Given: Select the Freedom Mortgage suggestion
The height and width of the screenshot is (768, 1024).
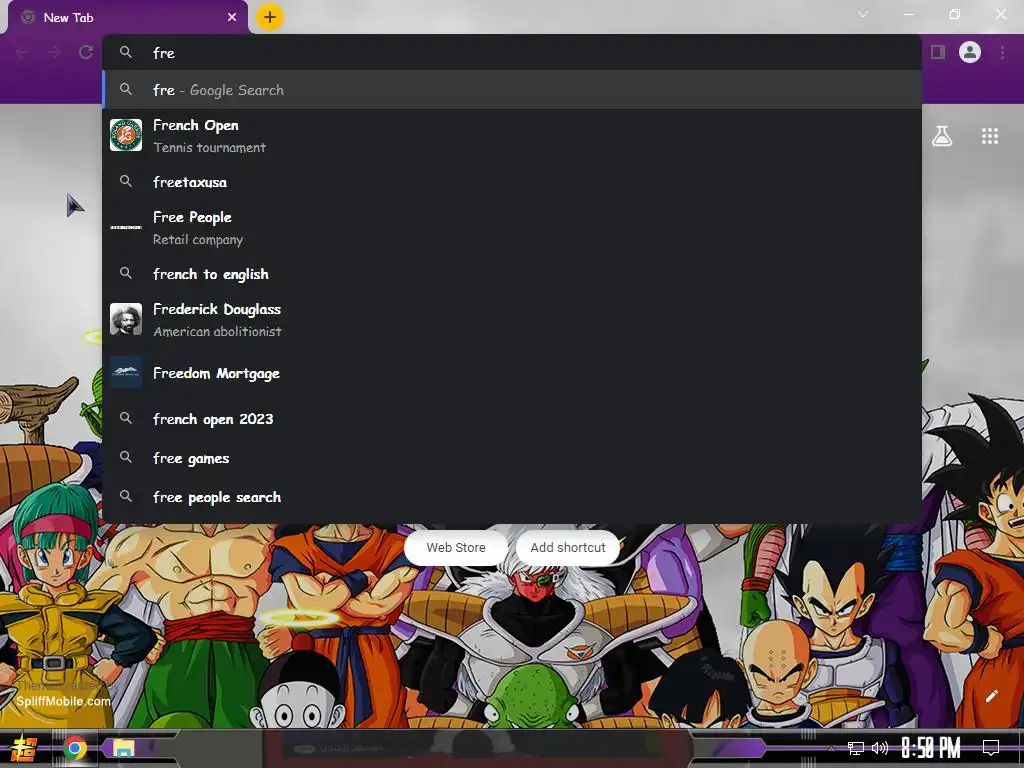Looking at the screenshot, I should click(x=512, y=373).
